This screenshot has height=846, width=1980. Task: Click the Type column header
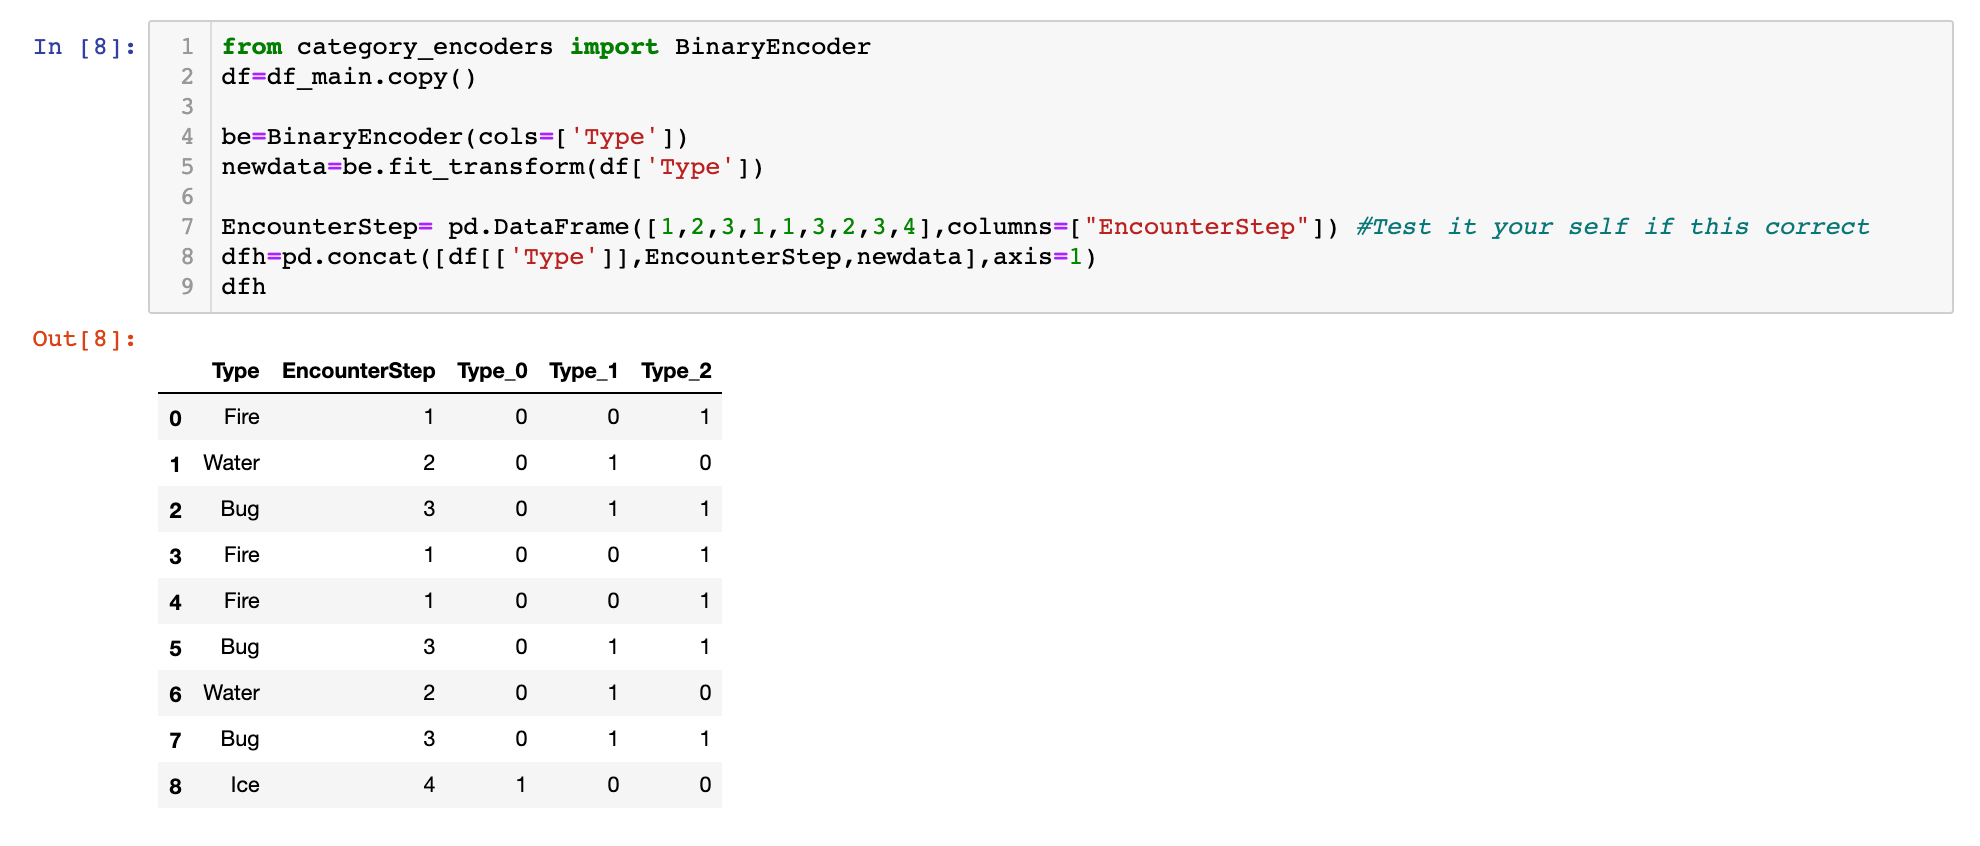click(x=235, y=371)
